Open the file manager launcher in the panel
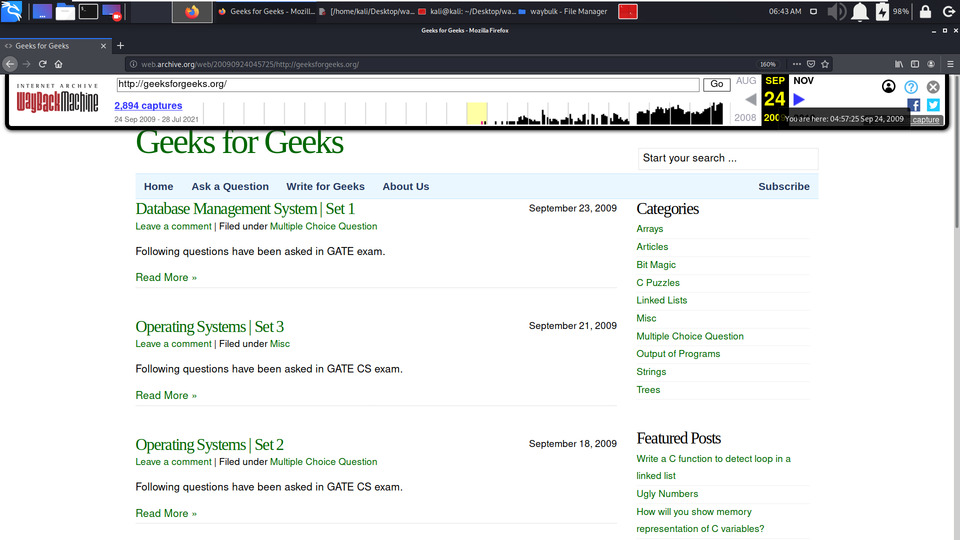Viewport: 960px width, 540px height. coord(65,12)
